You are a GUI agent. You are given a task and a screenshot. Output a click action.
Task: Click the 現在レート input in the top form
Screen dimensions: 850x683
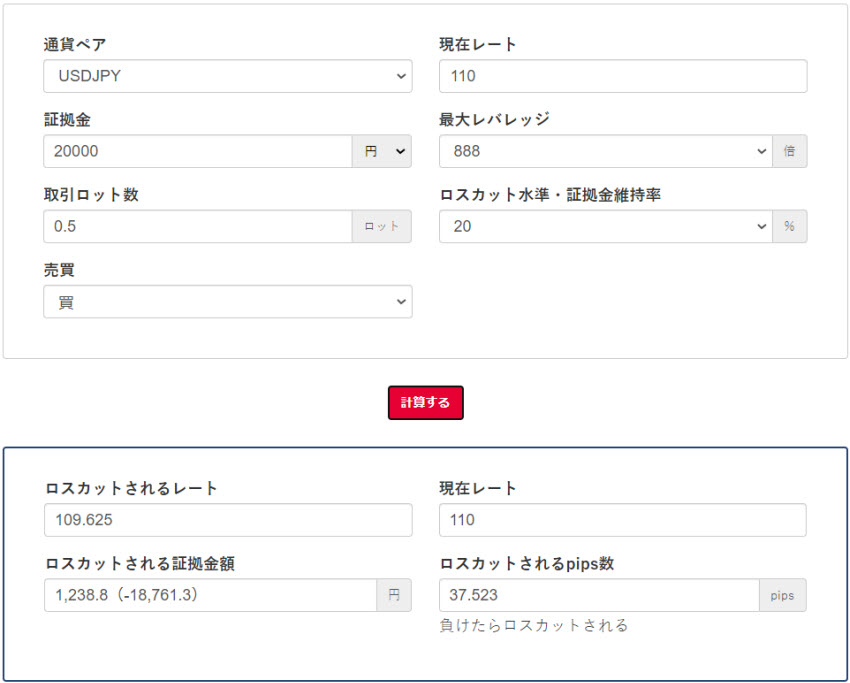(622, 76)
